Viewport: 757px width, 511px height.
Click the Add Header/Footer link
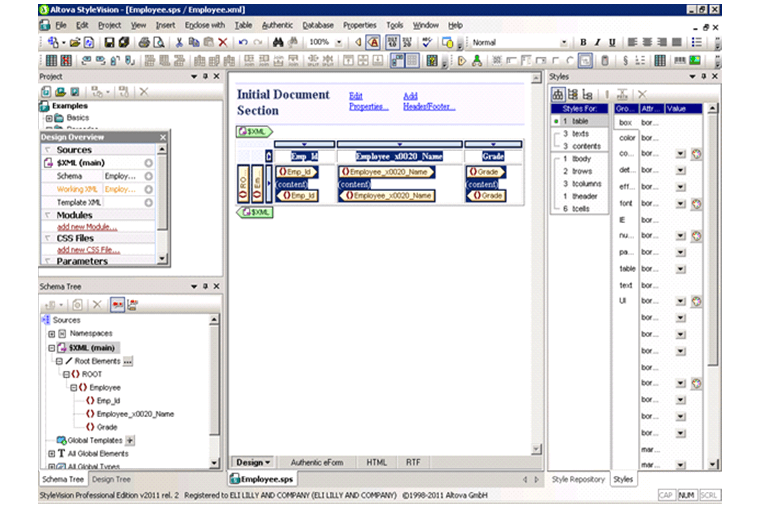[429, 101]
